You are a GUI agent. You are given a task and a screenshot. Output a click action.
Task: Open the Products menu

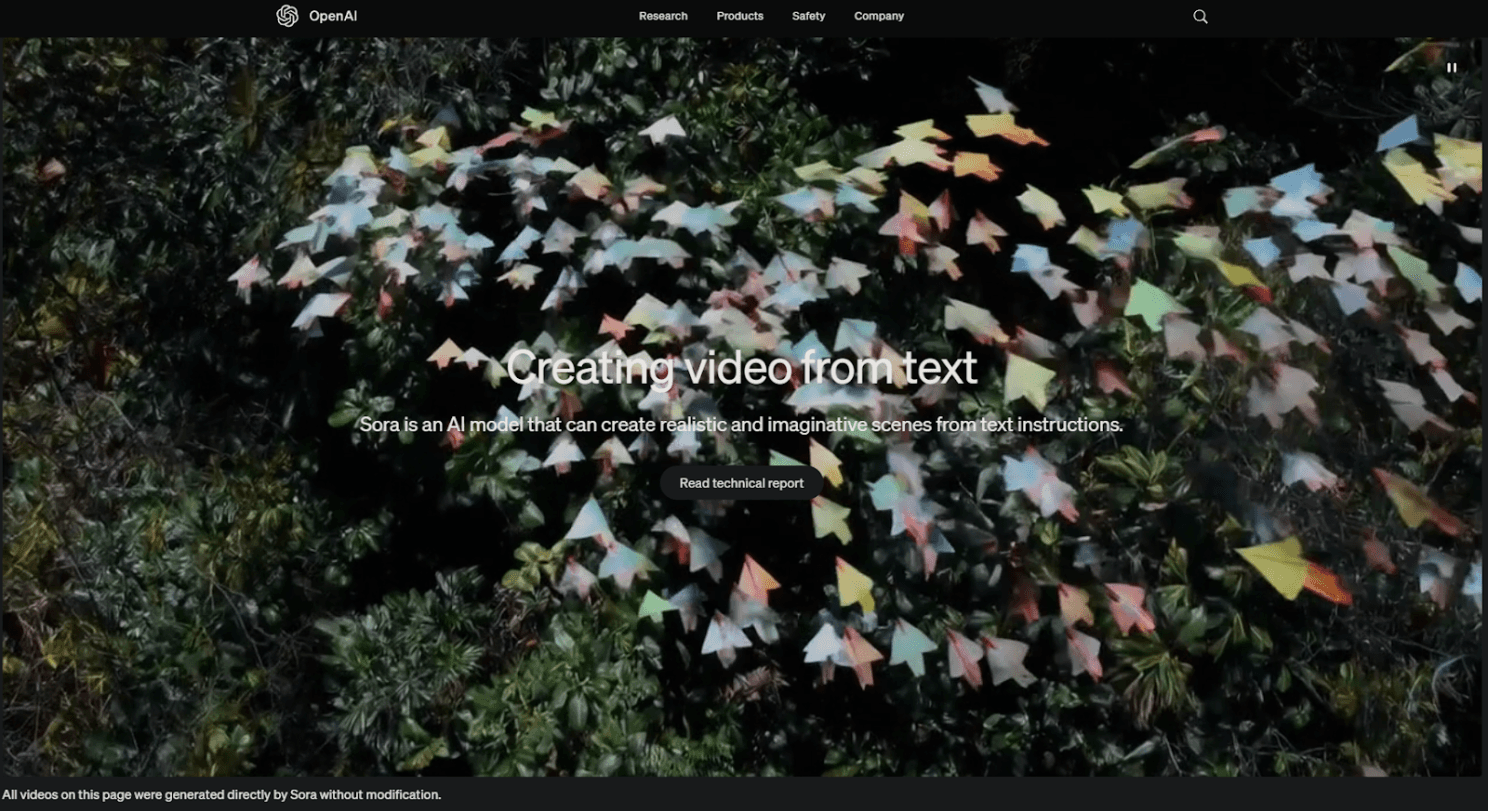(x=740, y=16)
